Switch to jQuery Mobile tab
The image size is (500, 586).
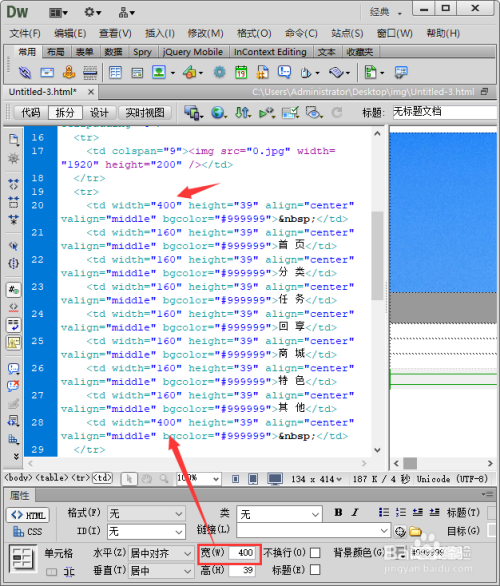tap(193, 52)
